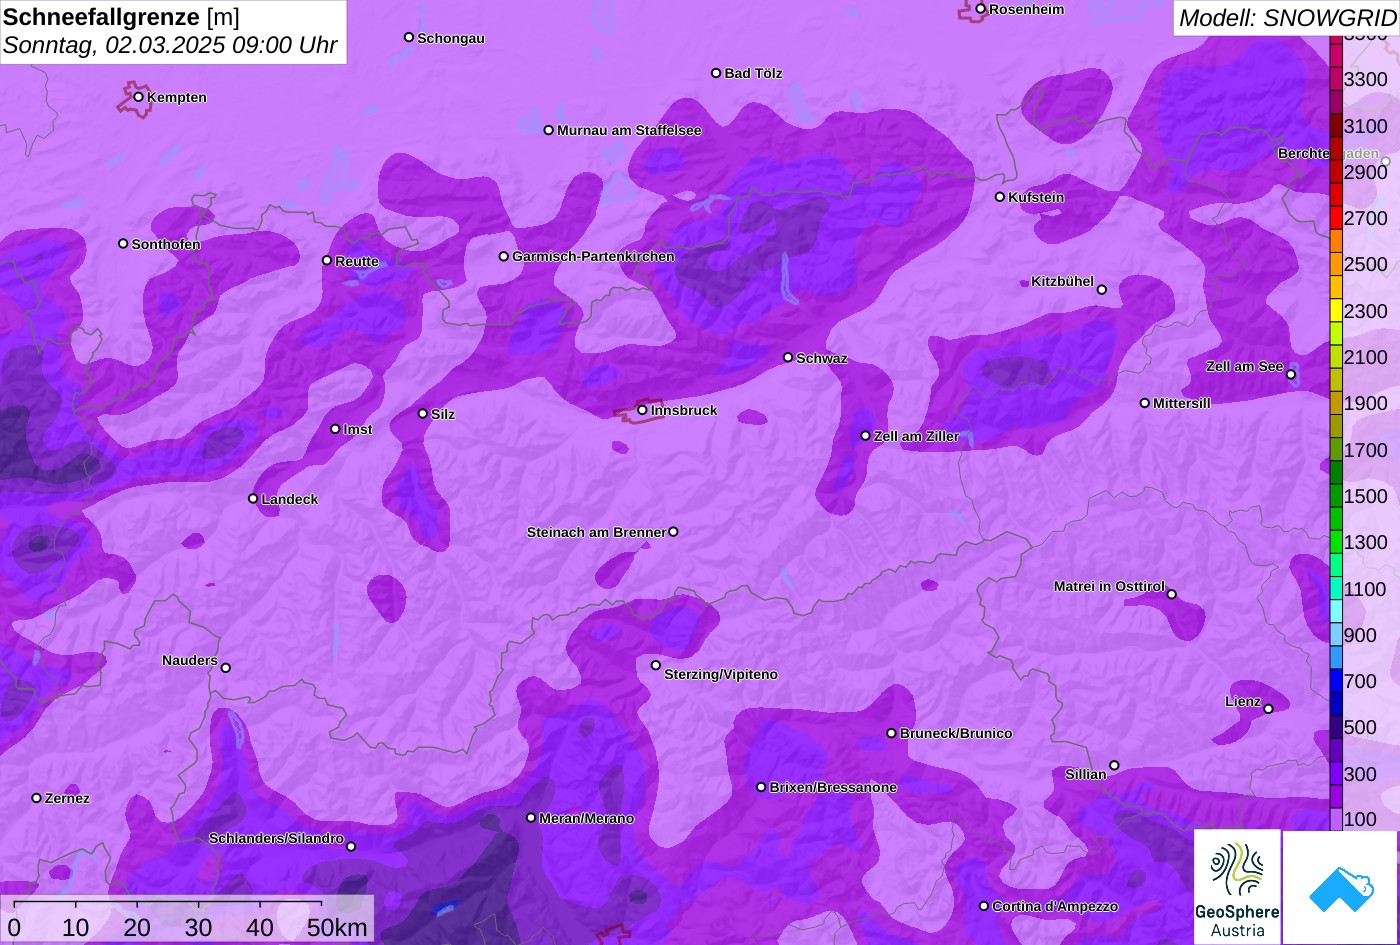
Task: Click the Imst marker dot
Action: pos(335,429)
